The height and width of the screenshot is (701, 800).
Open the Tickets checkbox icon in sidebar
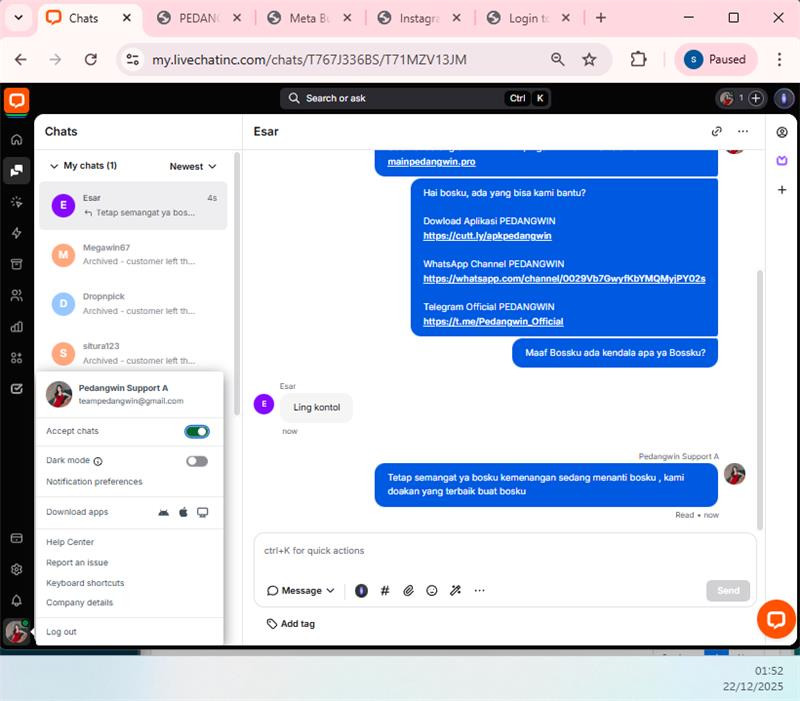(x=16, y=389)
